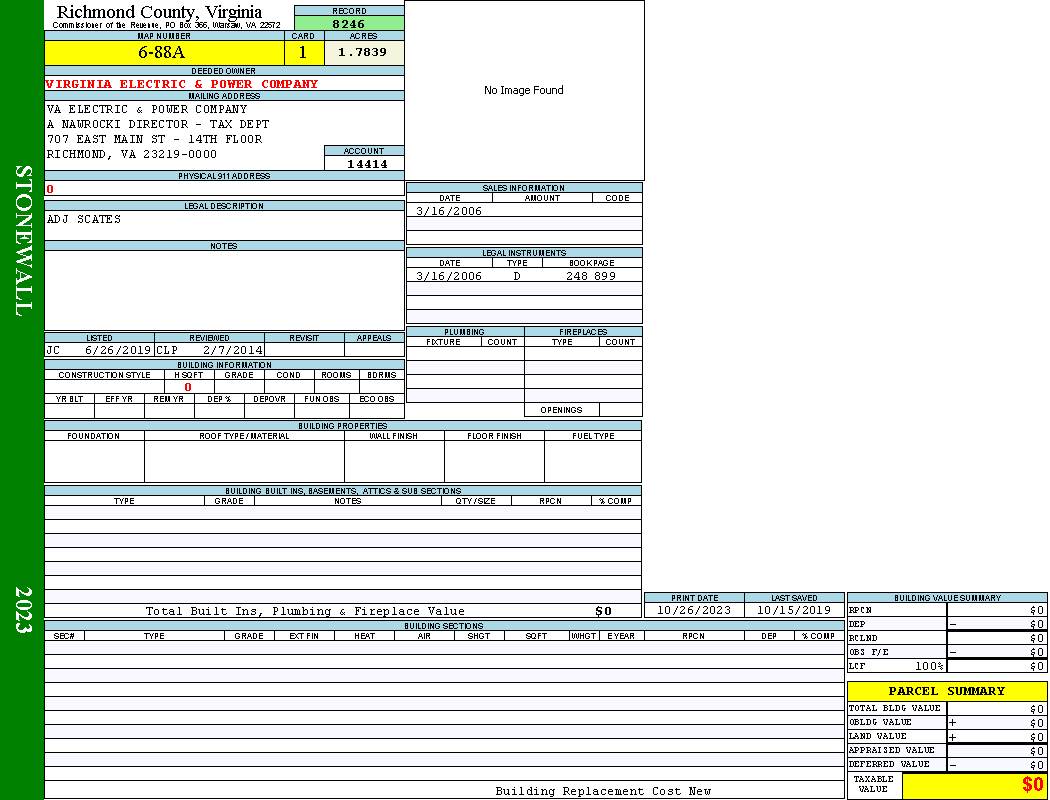Click the STONEWALL label in green sidebar
Viewport: 1050px width, 800px height.
click(x=23, y=240)
